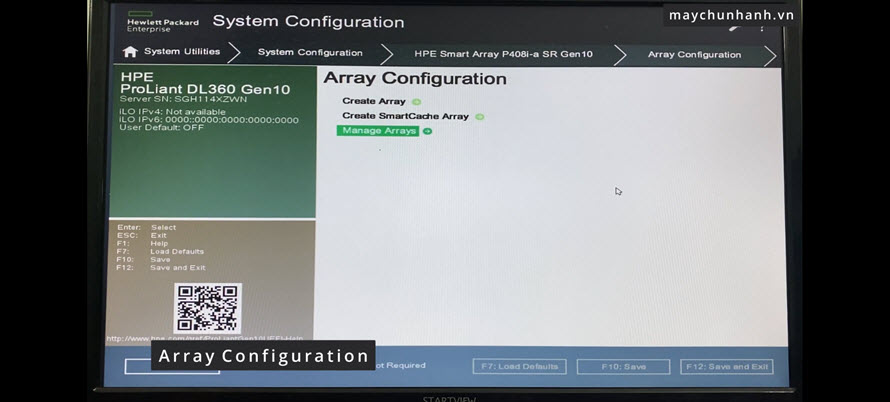Click F10: Save in the key legend
890x402 pixels.
[x=143, y=259]
